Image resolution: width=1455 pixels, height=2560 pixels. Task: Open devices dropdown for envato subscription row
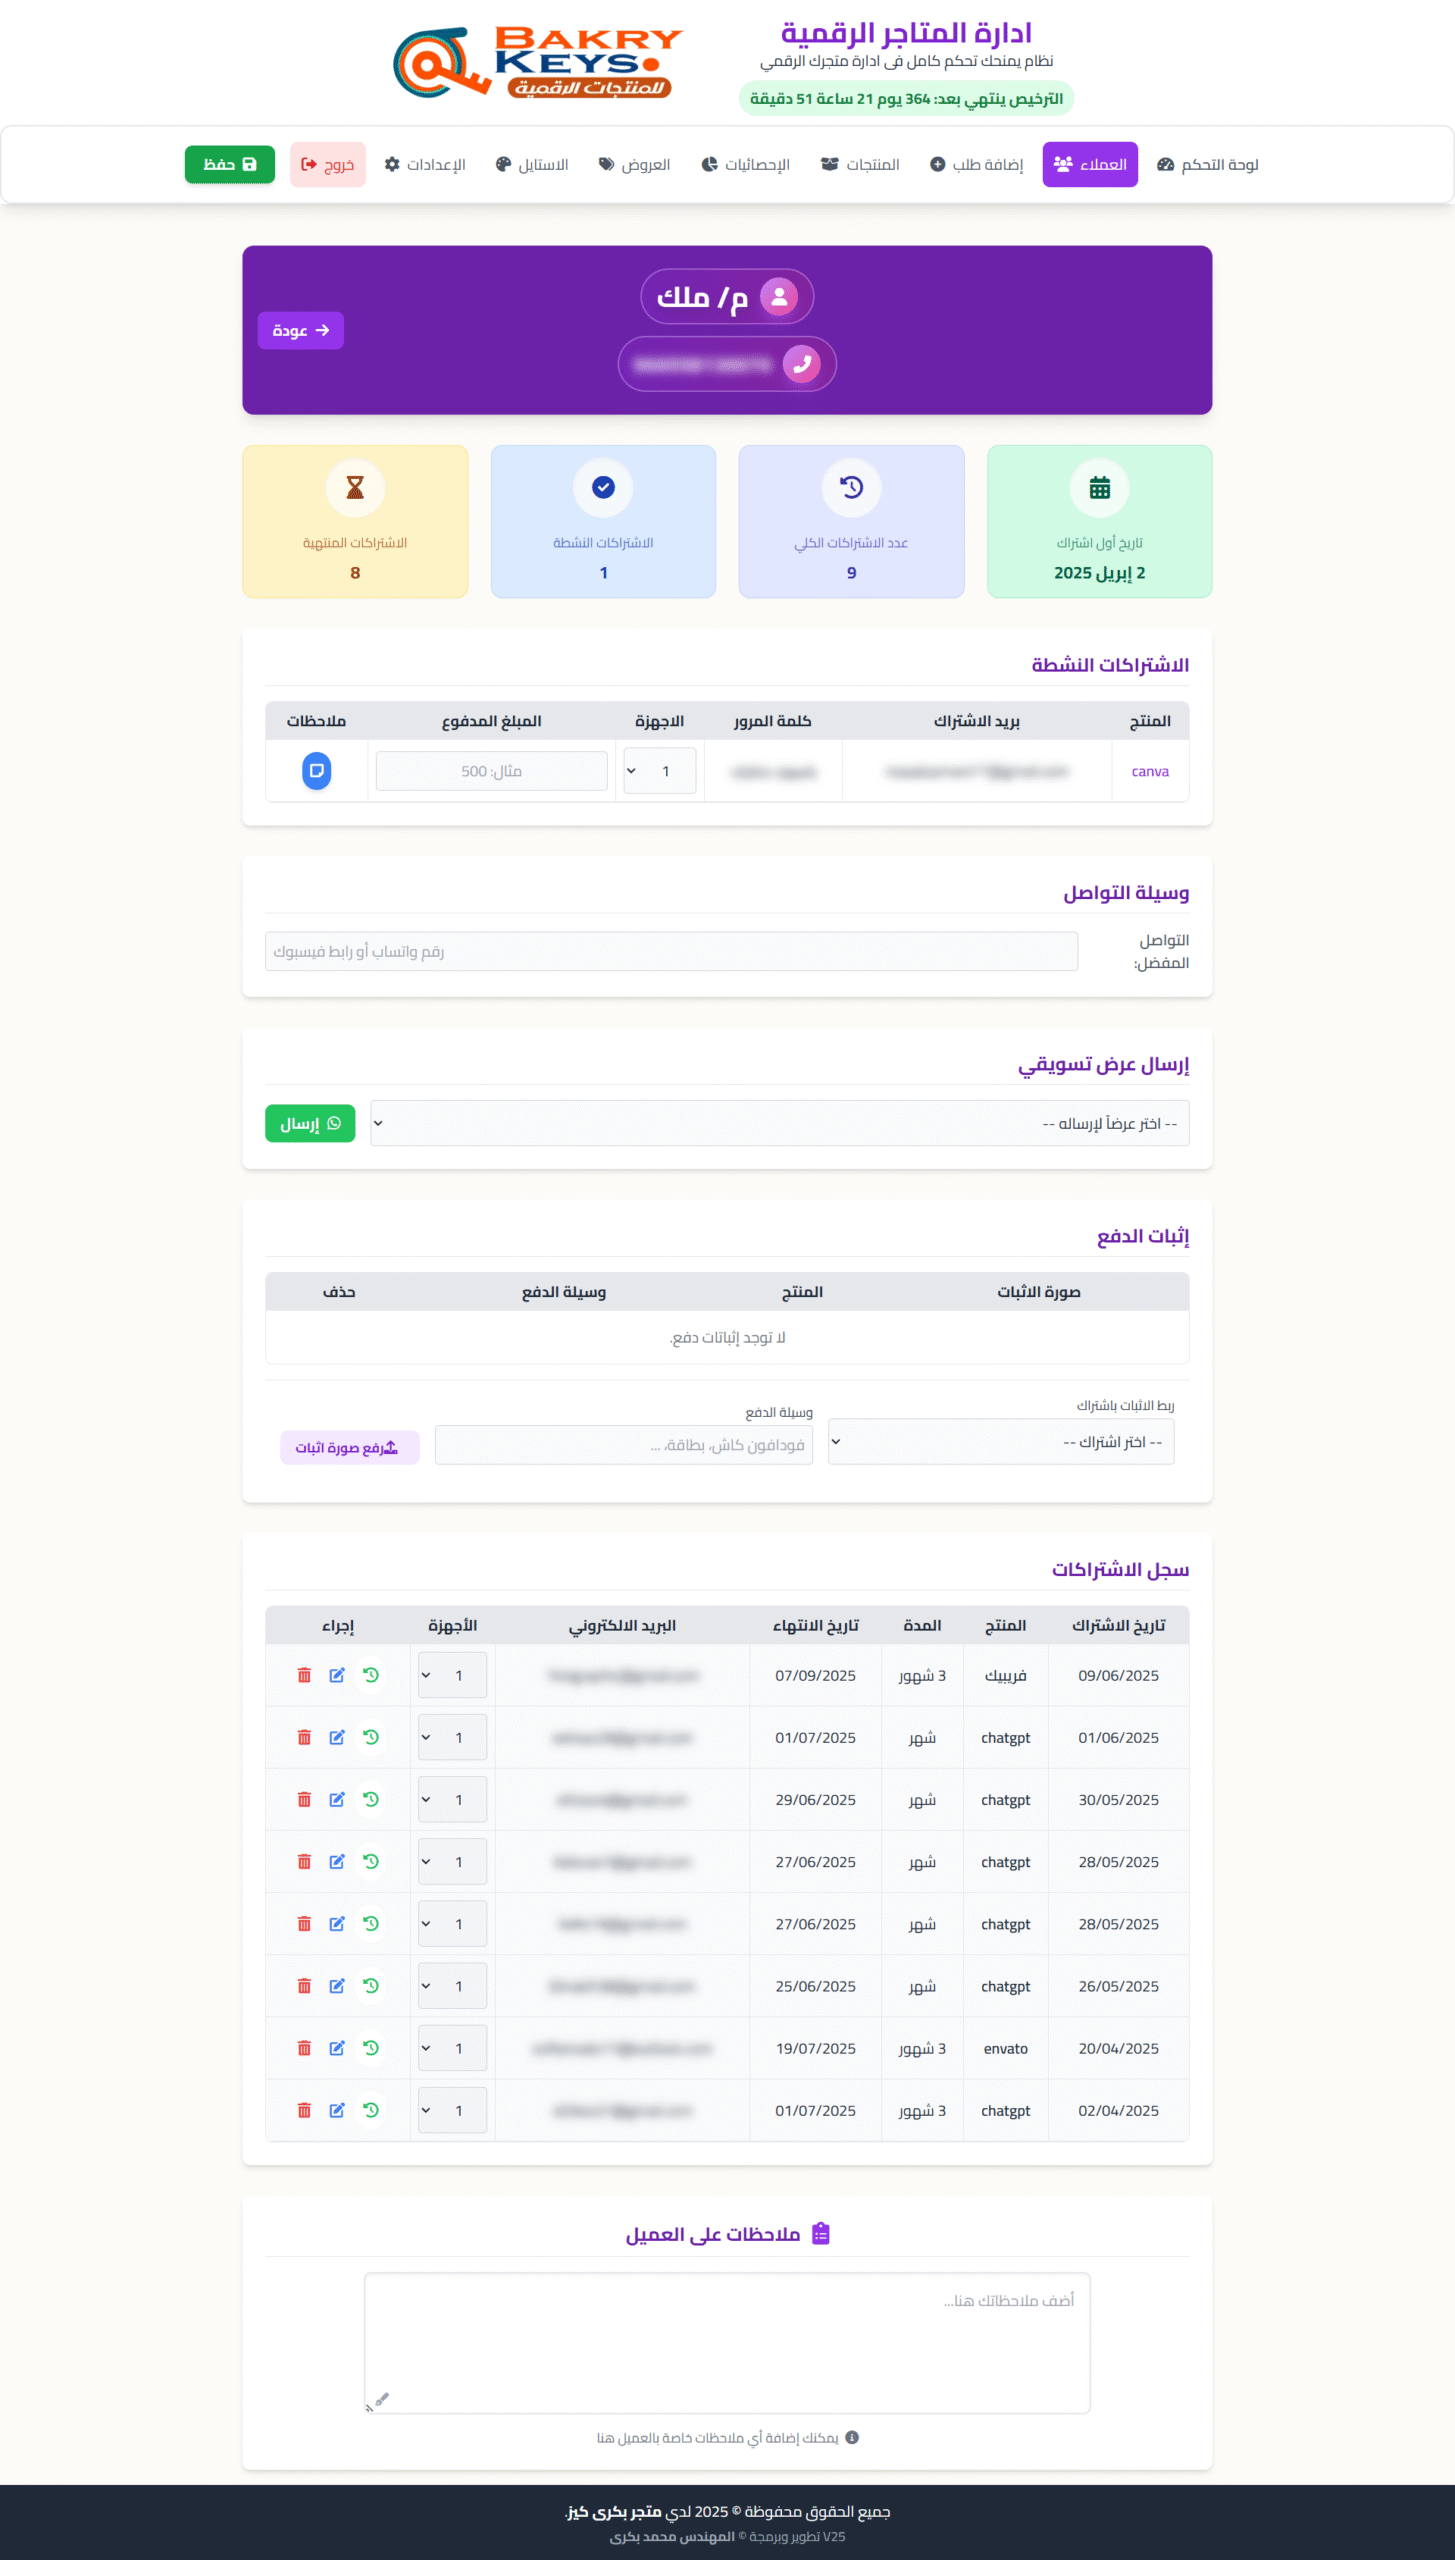(452, 2048)
